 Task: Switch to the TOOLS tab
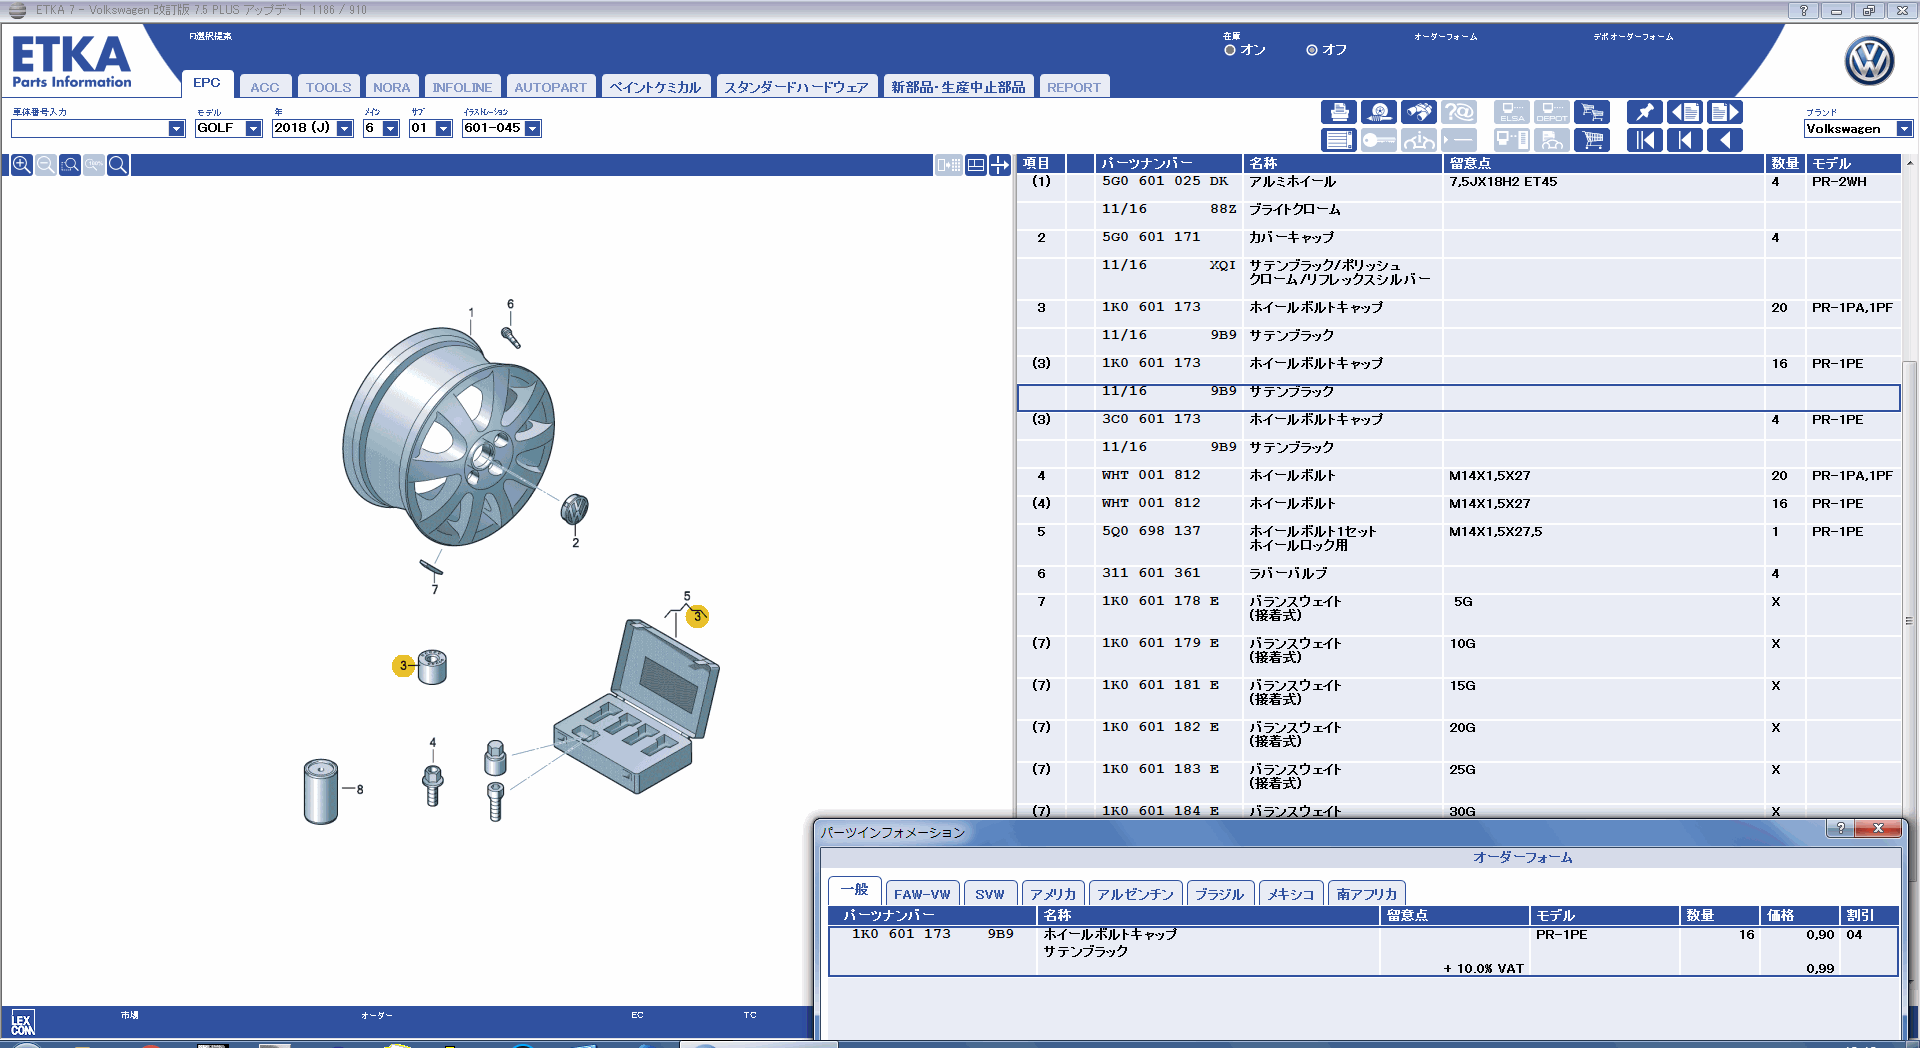click(328, 87)
